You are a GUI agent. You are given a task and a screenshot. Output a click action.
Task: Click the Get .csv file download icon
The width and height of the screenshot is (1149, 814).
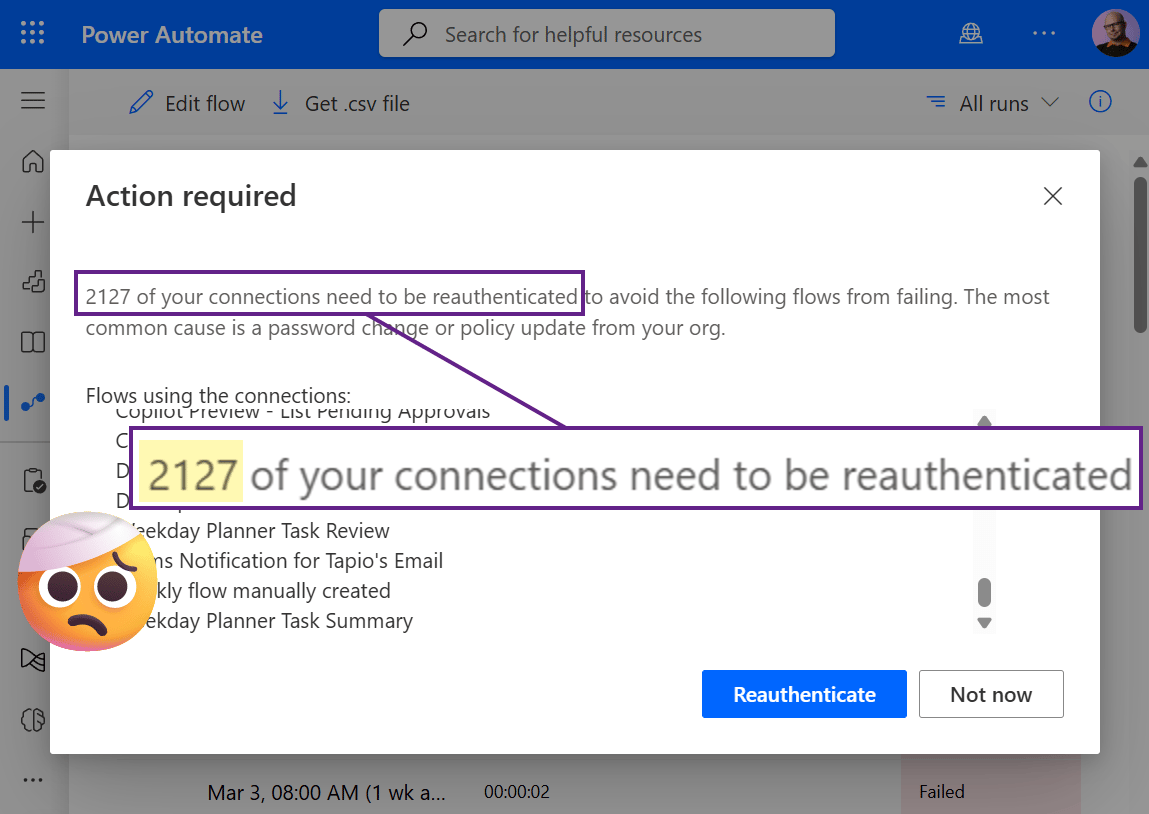point(280,103)
